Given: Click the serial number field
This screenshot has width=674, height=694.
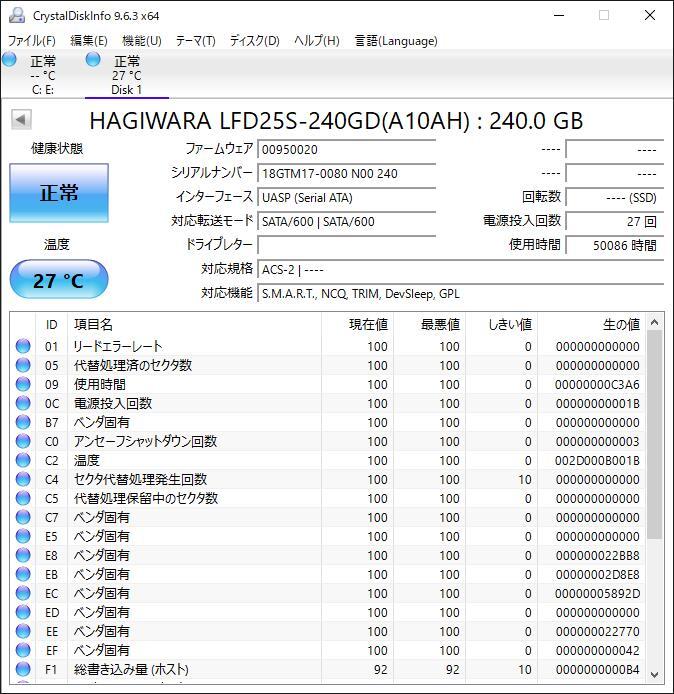Looking at the screenshot, I should pyautogui.click(x=347, y=174).
